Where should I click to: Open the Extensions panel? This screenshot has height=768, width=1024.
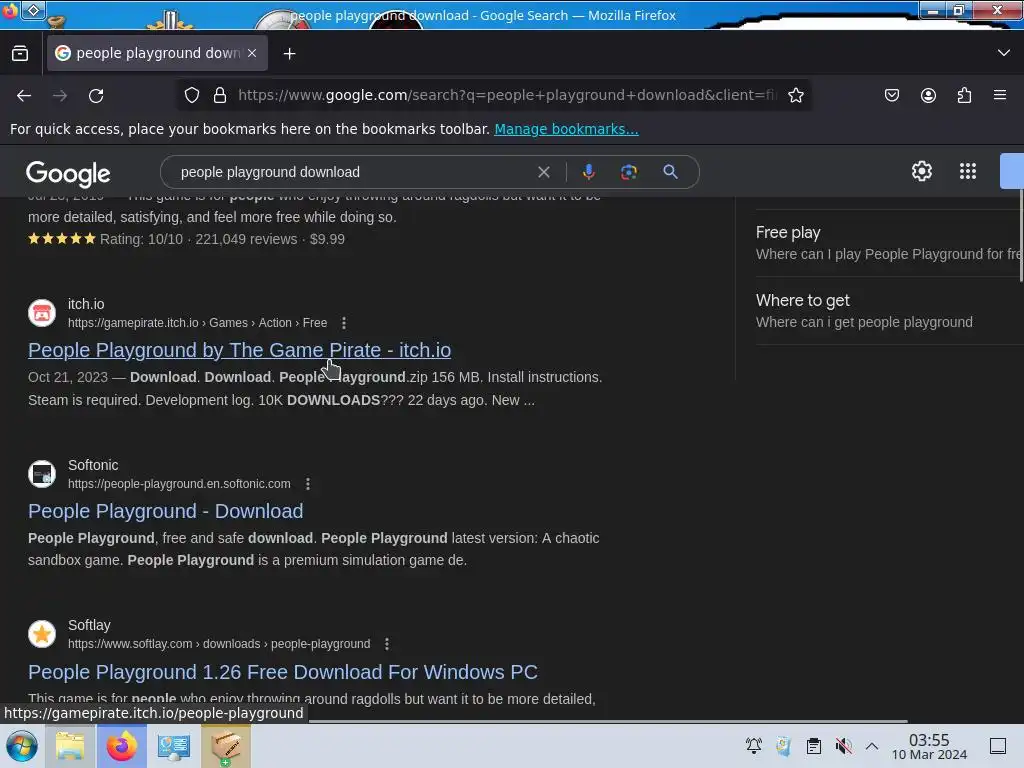pos(964,95)
